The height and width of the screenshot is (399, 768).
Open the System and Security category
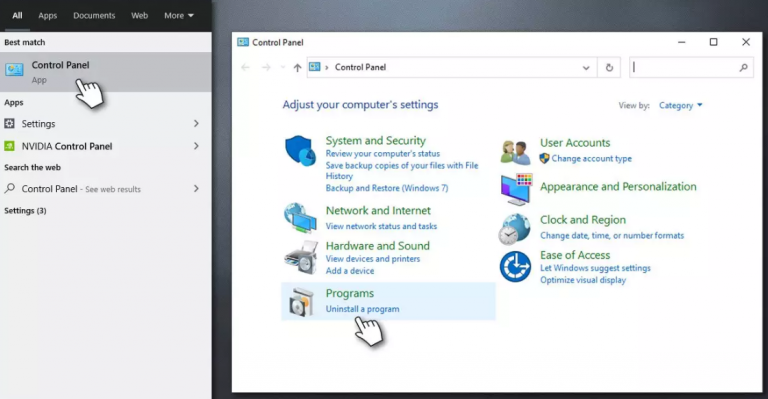(376, 141)
